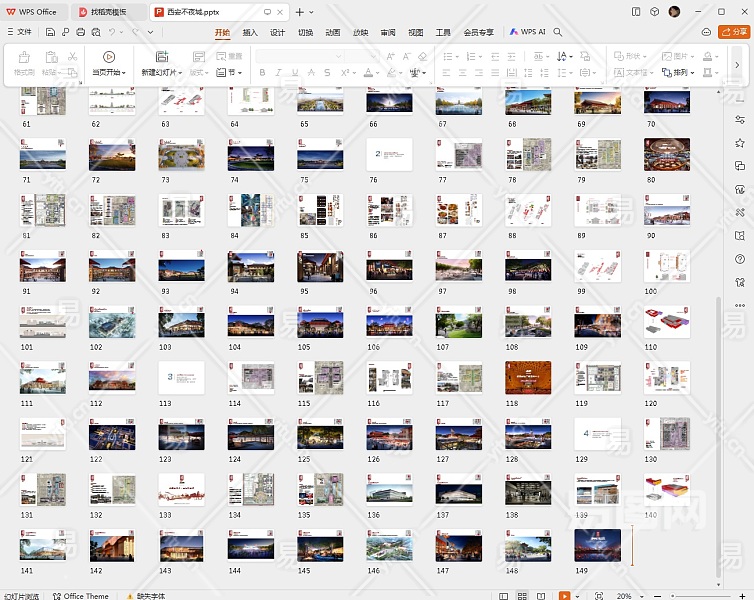Click the 新建幻灯片 new slide icon
Screen dimensions: 754x600
coord(161,57)
